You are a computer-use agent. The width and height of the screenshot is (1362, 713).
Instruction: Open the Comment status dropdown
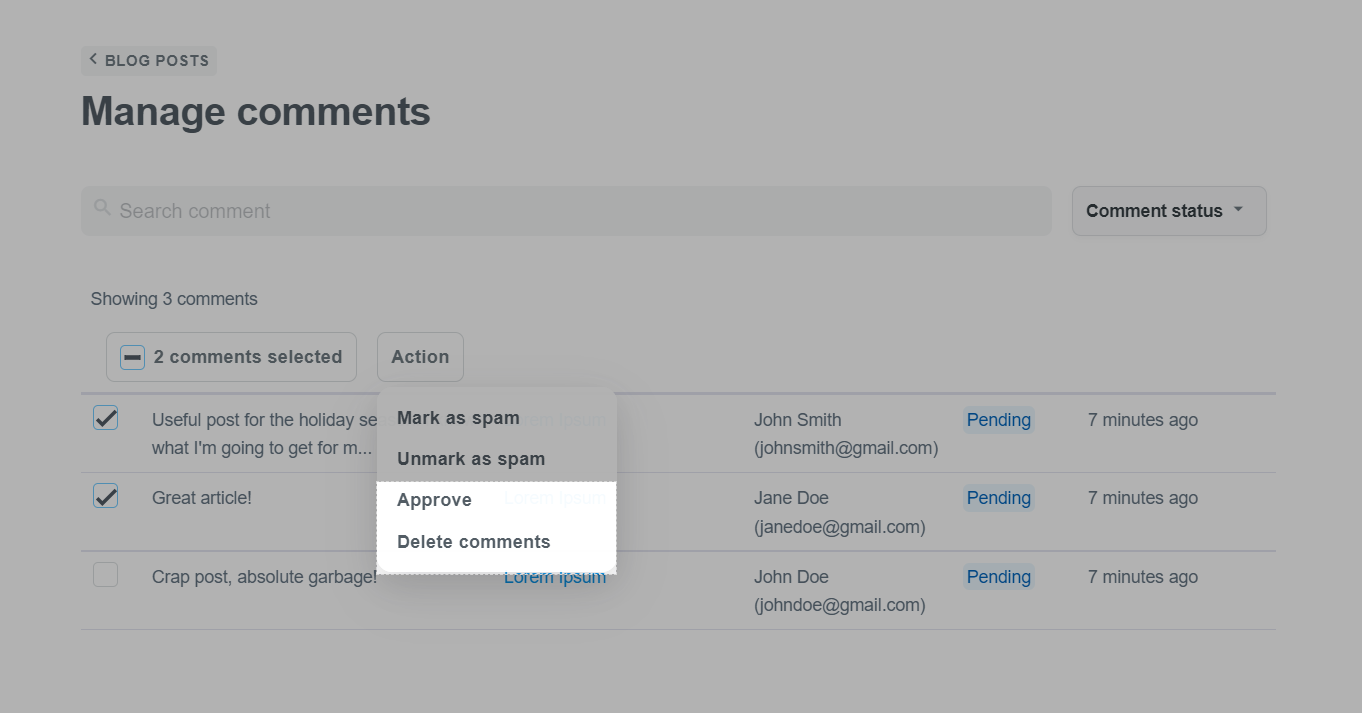[x=1168, y=211]
